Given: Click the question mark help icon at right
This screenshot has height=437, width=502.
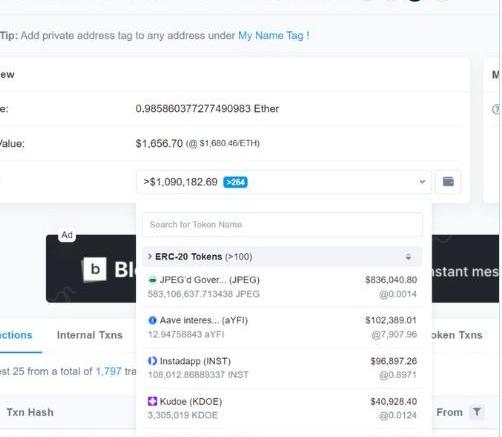Looking at the screenshot, I should (x=496, y=109).
